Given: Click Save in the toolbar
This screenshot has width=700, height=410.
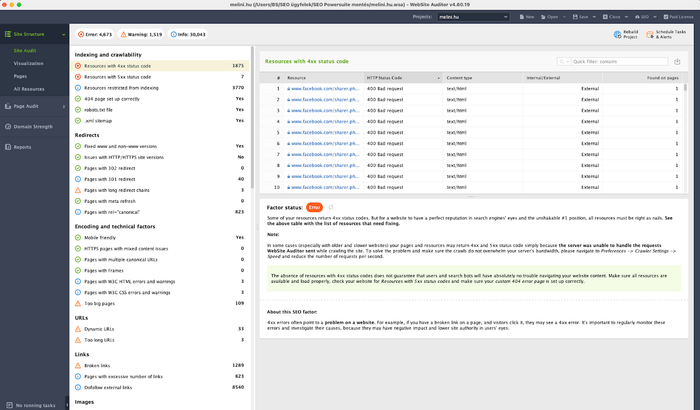Looking at the screenshot, I should pyautogui.click(x=580, y=17).
